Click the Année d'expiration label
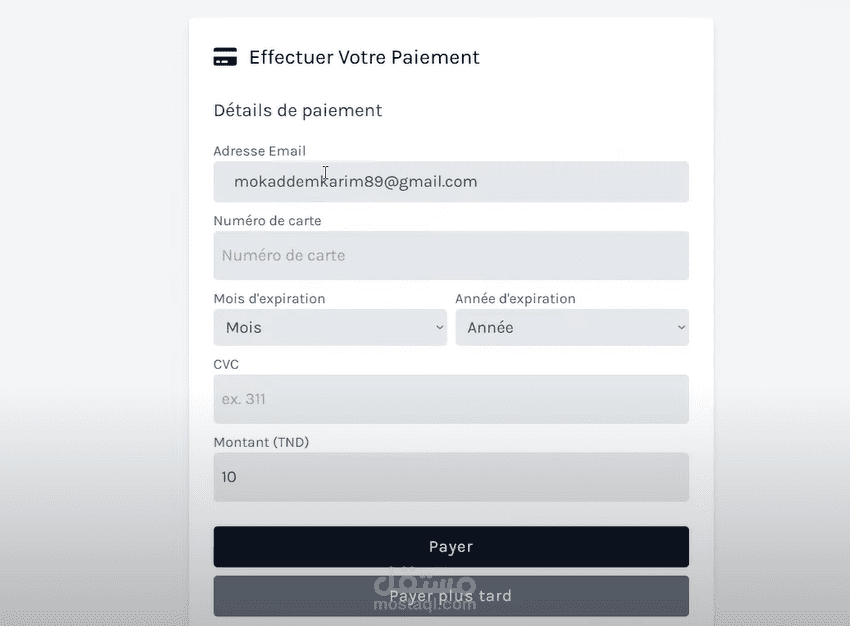 pos(515,298)
